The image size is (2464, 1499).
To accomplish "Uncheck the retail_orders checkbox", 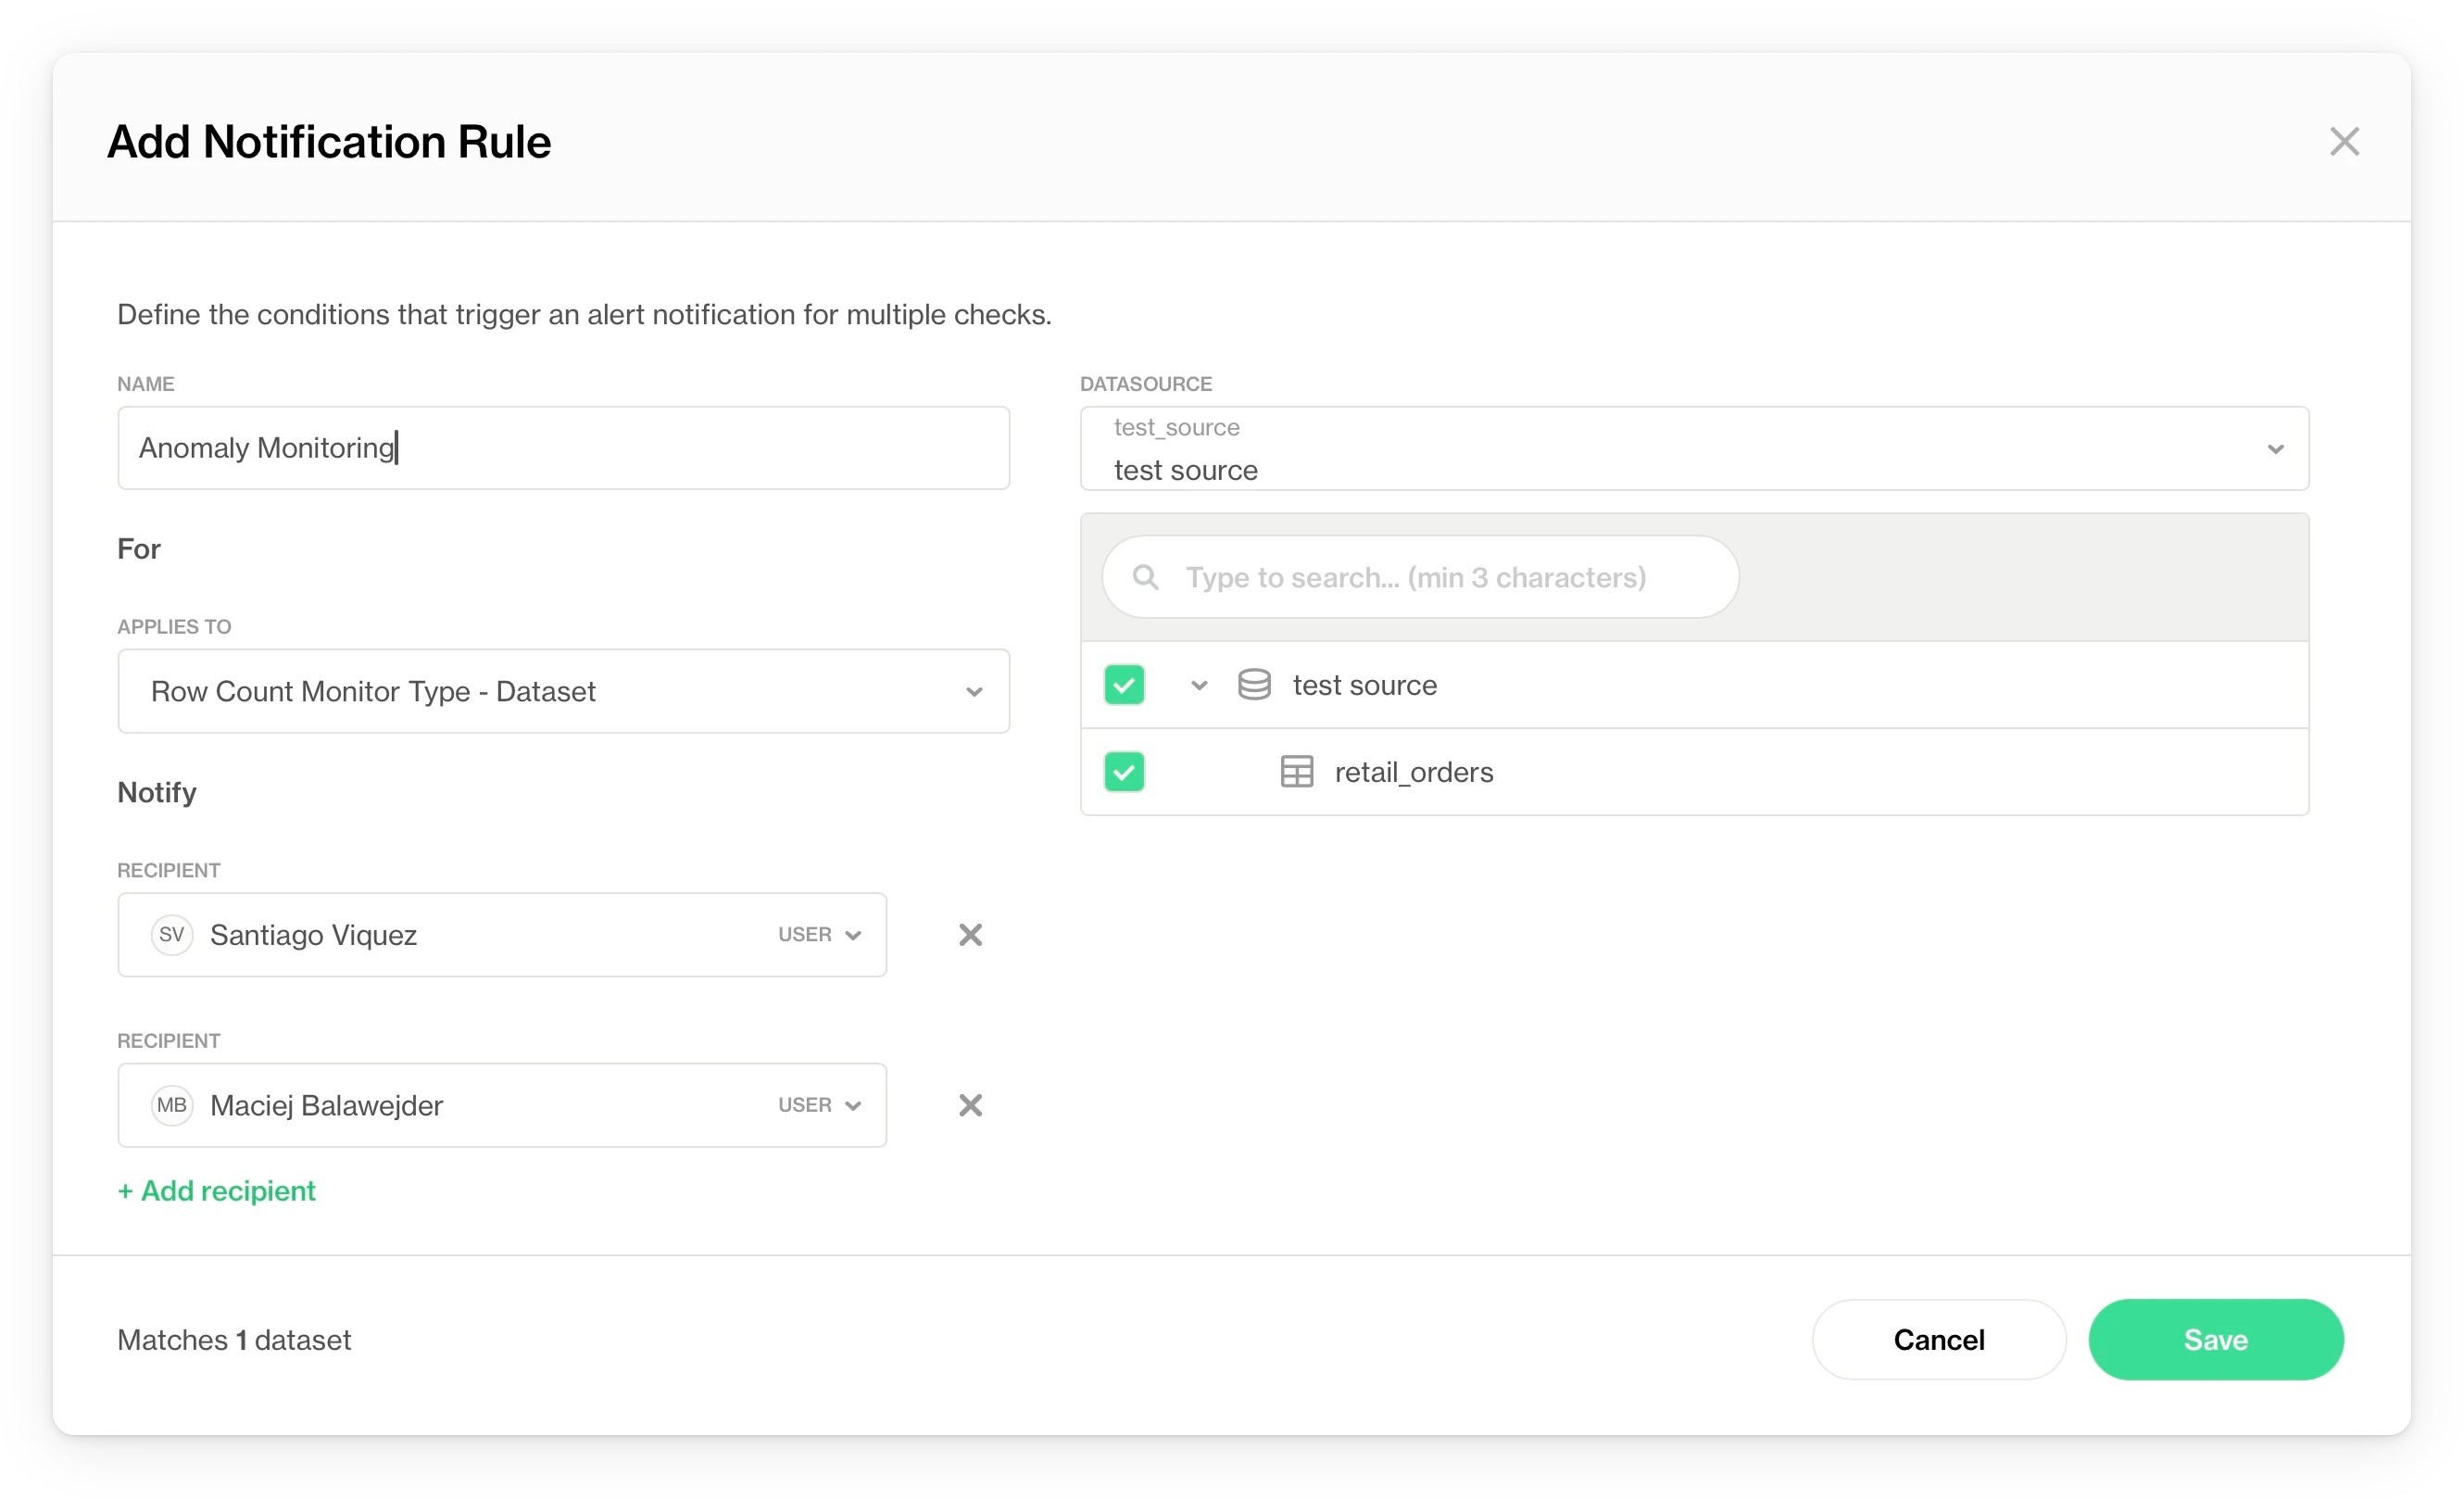I will 1124,772.
